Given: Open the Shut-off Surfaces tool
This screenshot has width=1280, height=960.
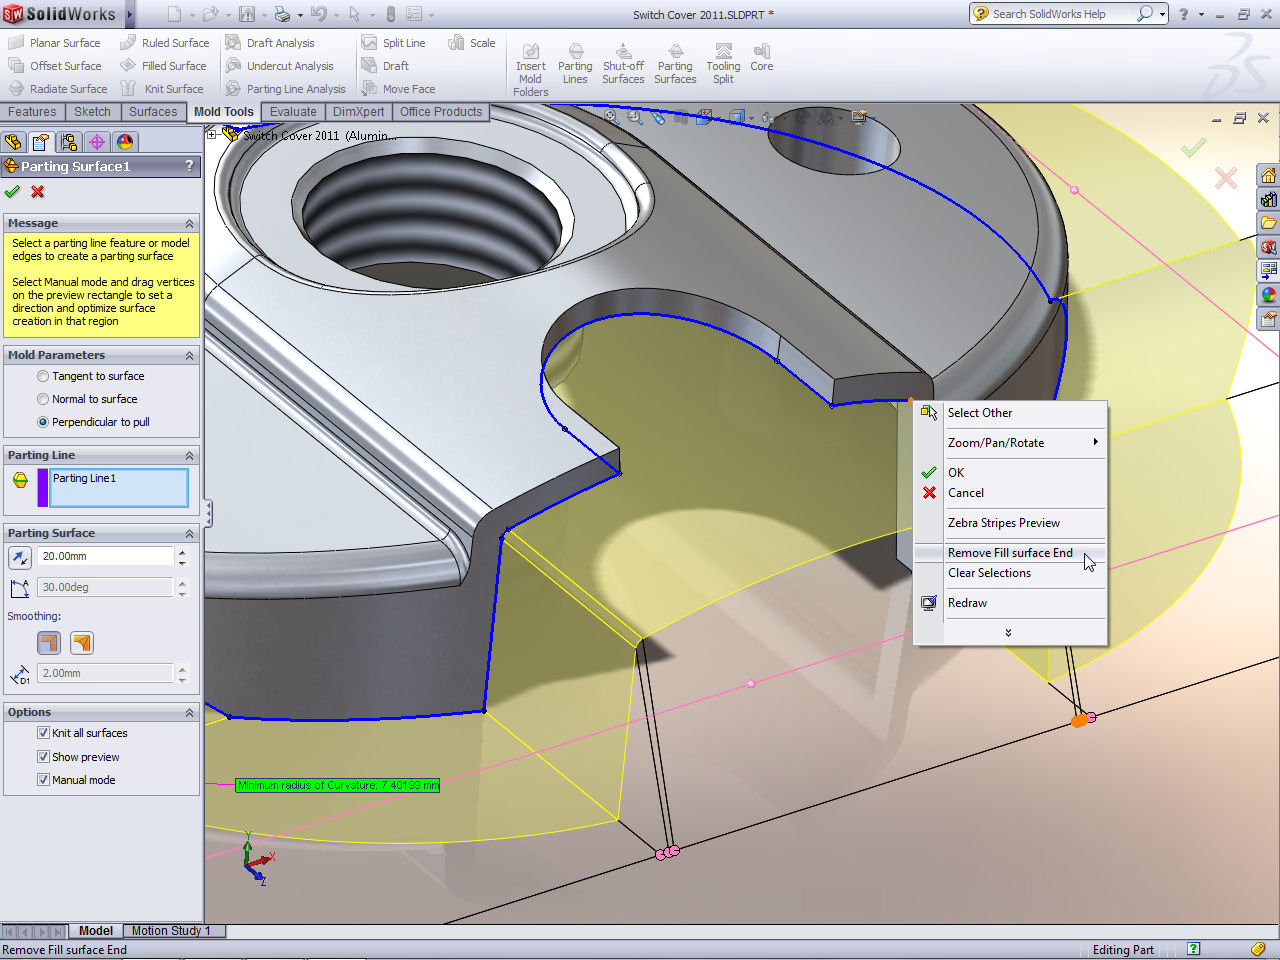Looking at the screenshot, I should pos(623,52).
